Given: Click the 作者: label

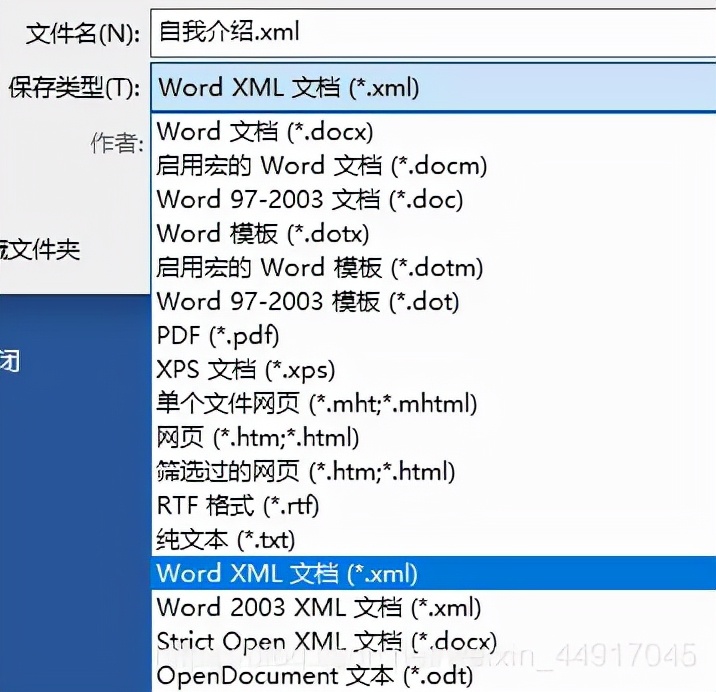Looking at the screenshot, I should pyautogui.click(x=117, y=143).
